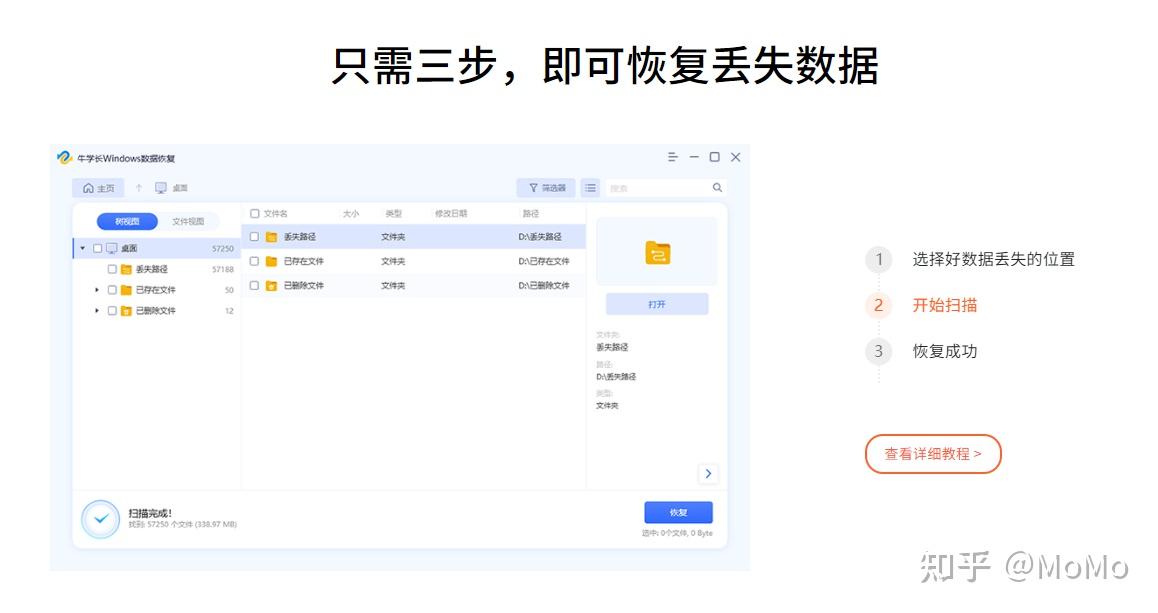Click the blue 恢复 recover button

tap(678, 513)
